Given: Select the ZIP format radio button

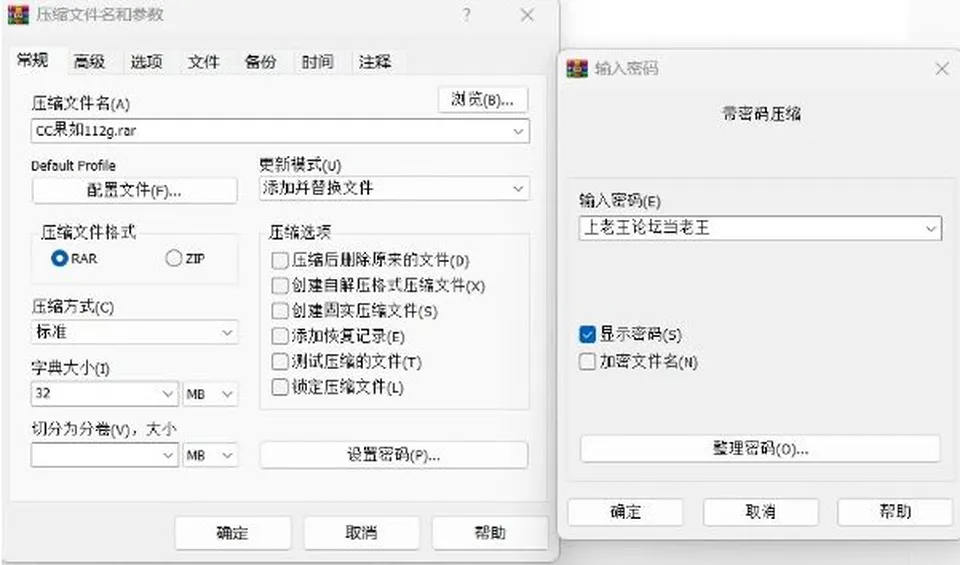Looking at the screenshot, I should 174,258.
